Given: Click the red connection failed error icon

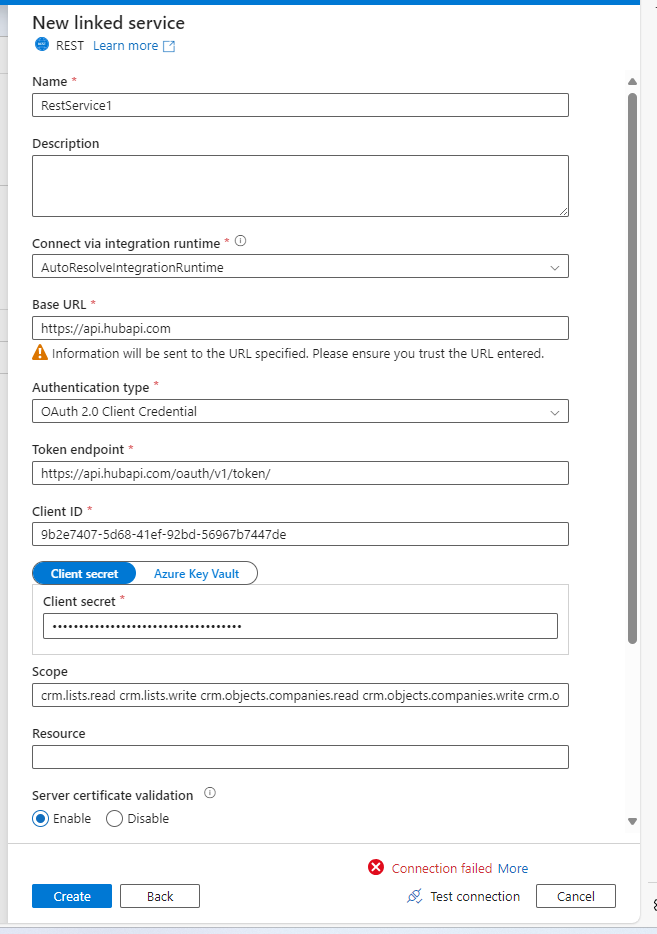Looking at the screenshot, I should (376, 867).
